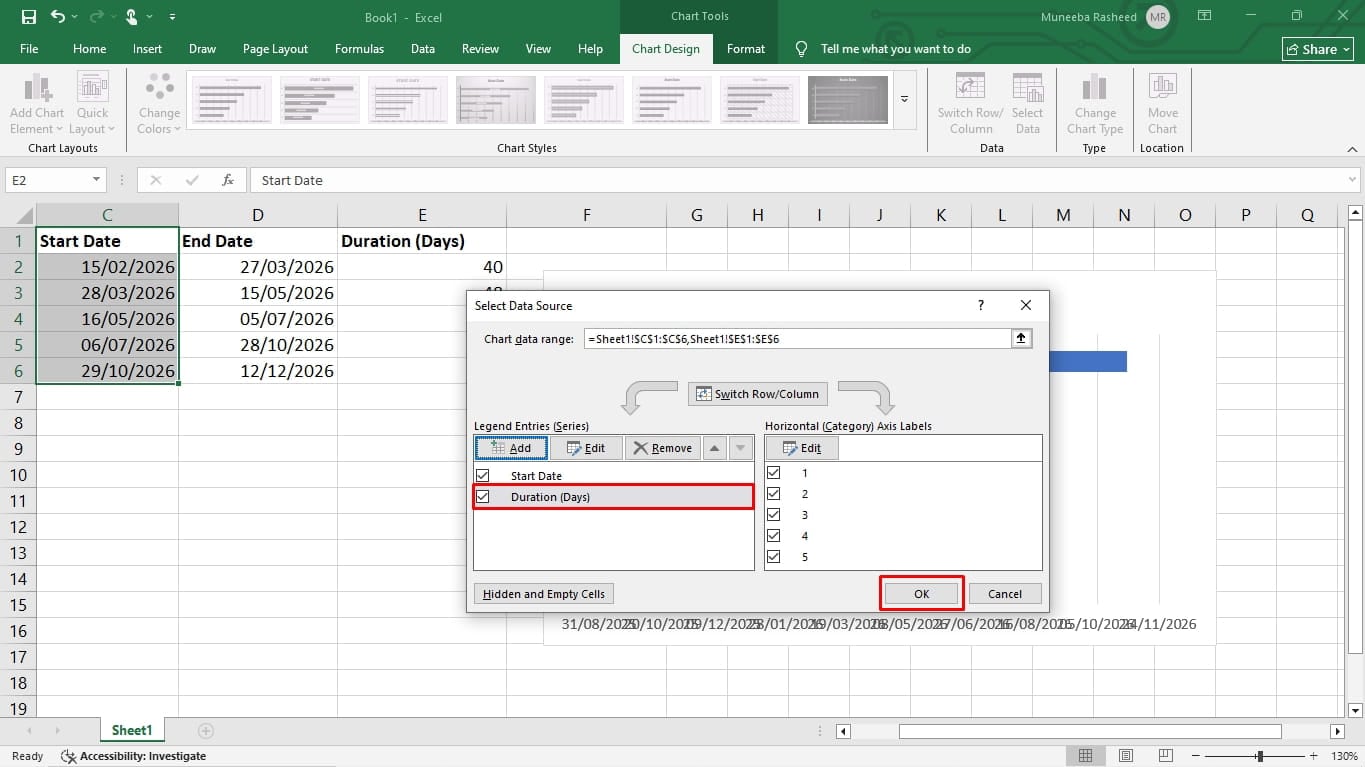Click the horizontal scrollbar
This screenshot has width=1365, height=767.
(1090, 731)
